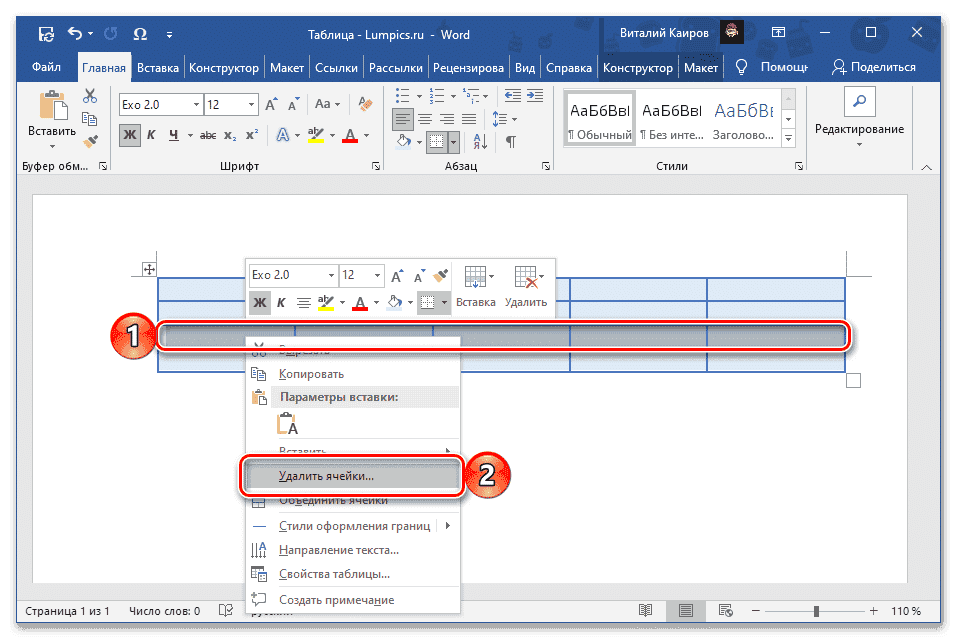Apply a numbered list
This screenshot has height=639, width=957.
click(435, 96)
